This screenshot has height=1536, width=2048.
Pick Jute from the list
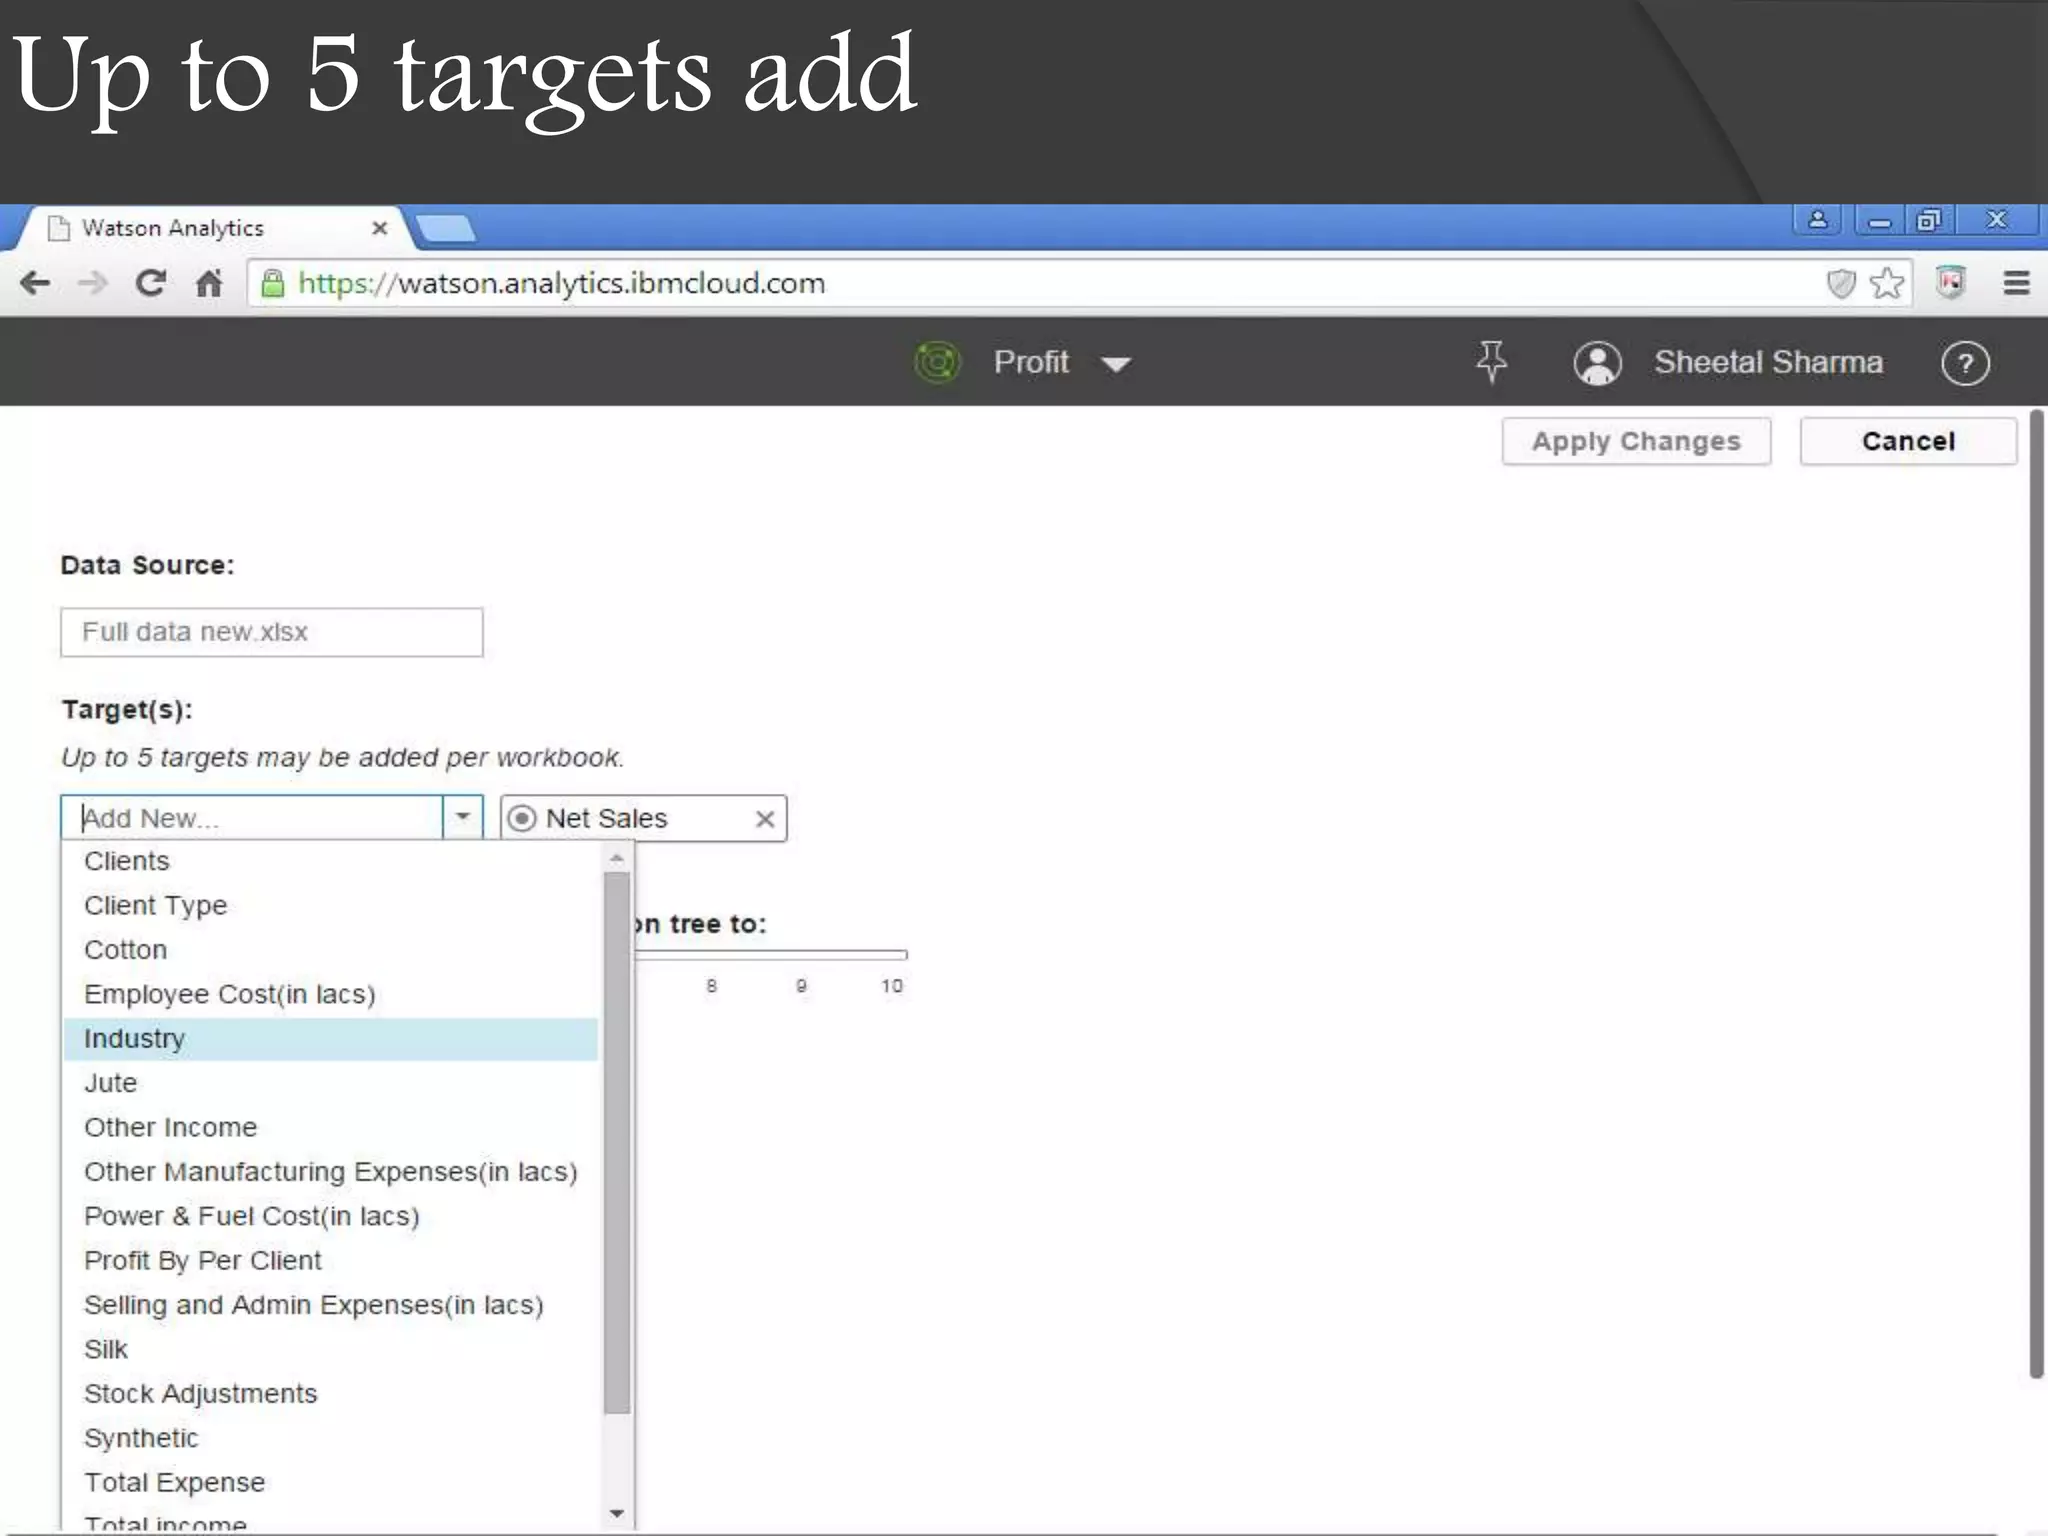331,1083
